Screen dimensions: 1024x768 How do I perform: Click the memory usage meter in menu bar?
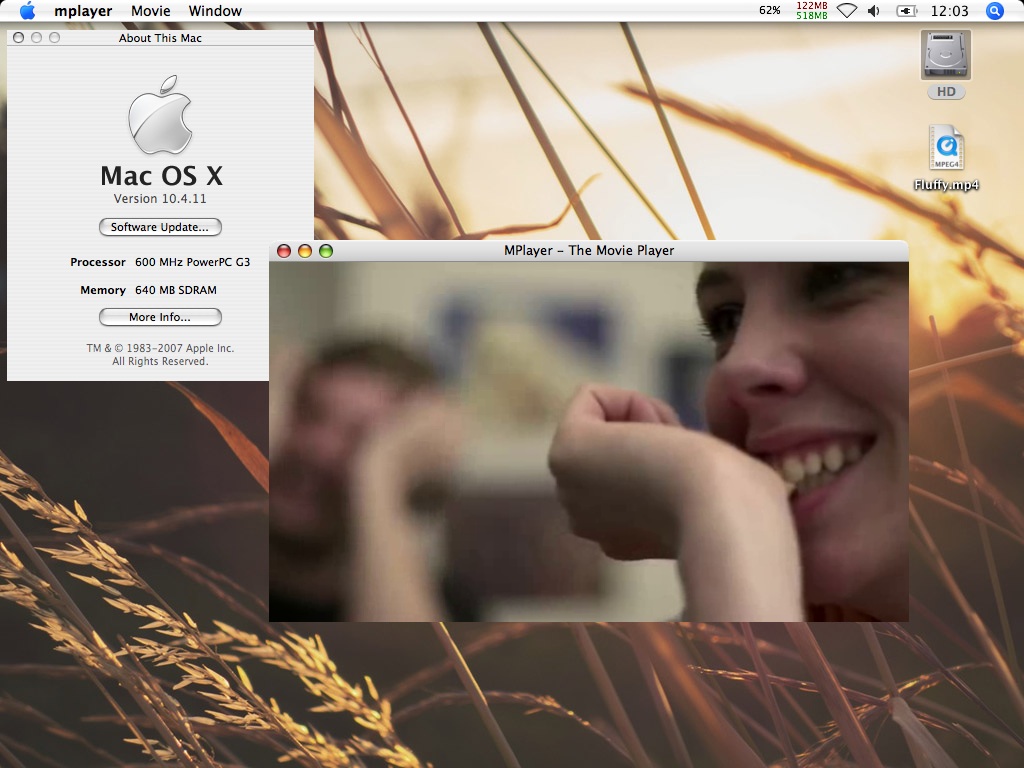(812, 10)
